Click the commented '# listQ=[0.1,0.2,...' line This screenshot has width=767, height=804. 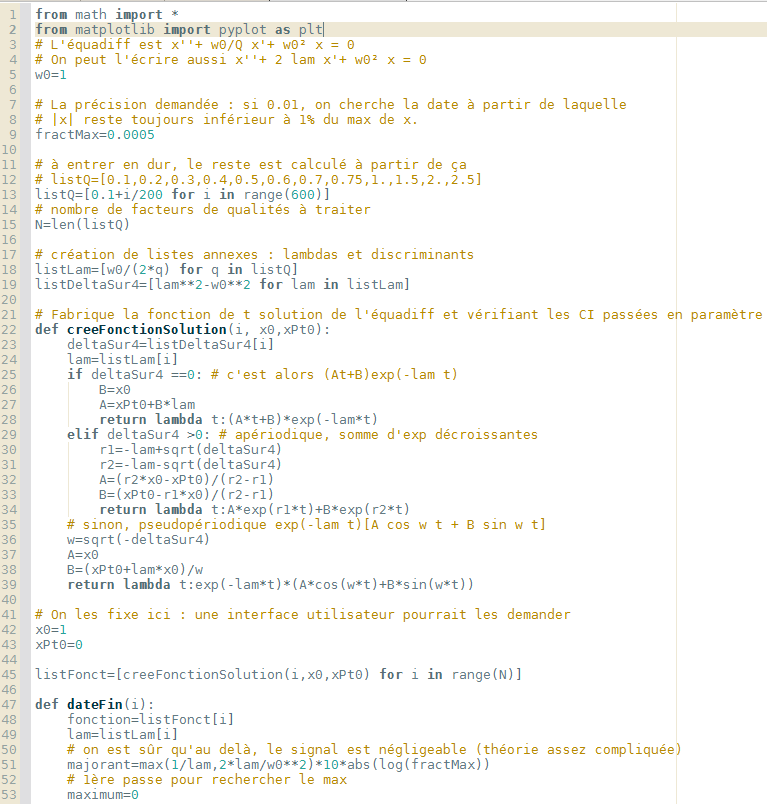(258, 180)
